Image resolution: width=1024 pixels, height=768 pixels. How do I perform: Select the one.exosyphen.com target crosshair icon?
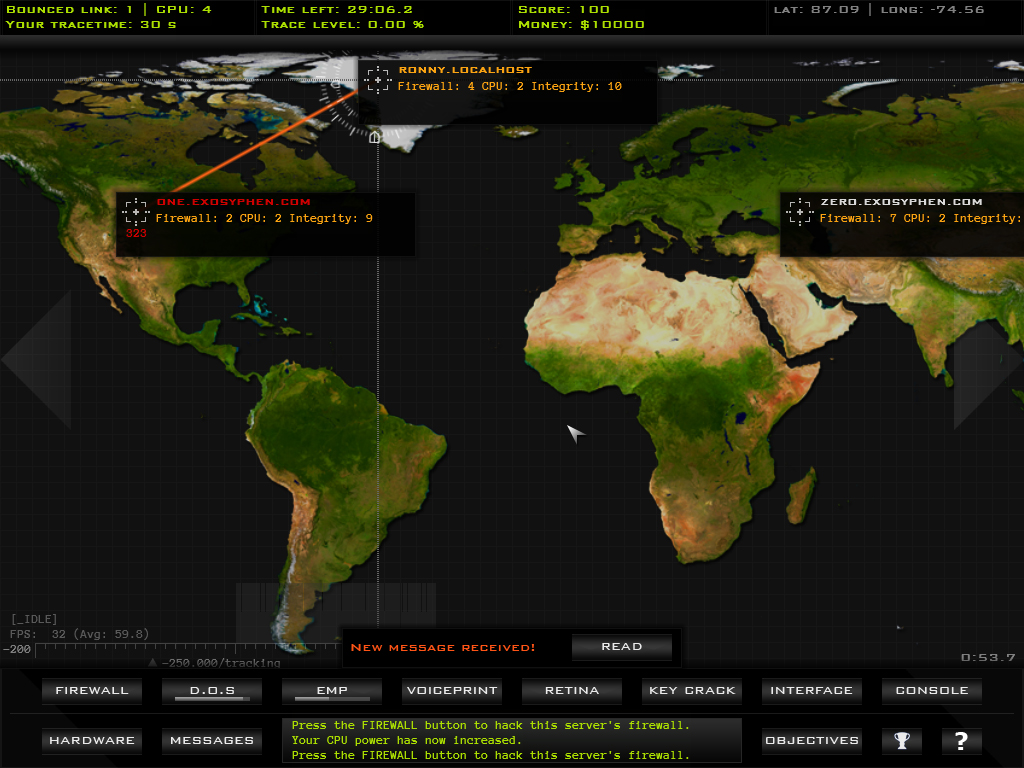tap(136, 212)
